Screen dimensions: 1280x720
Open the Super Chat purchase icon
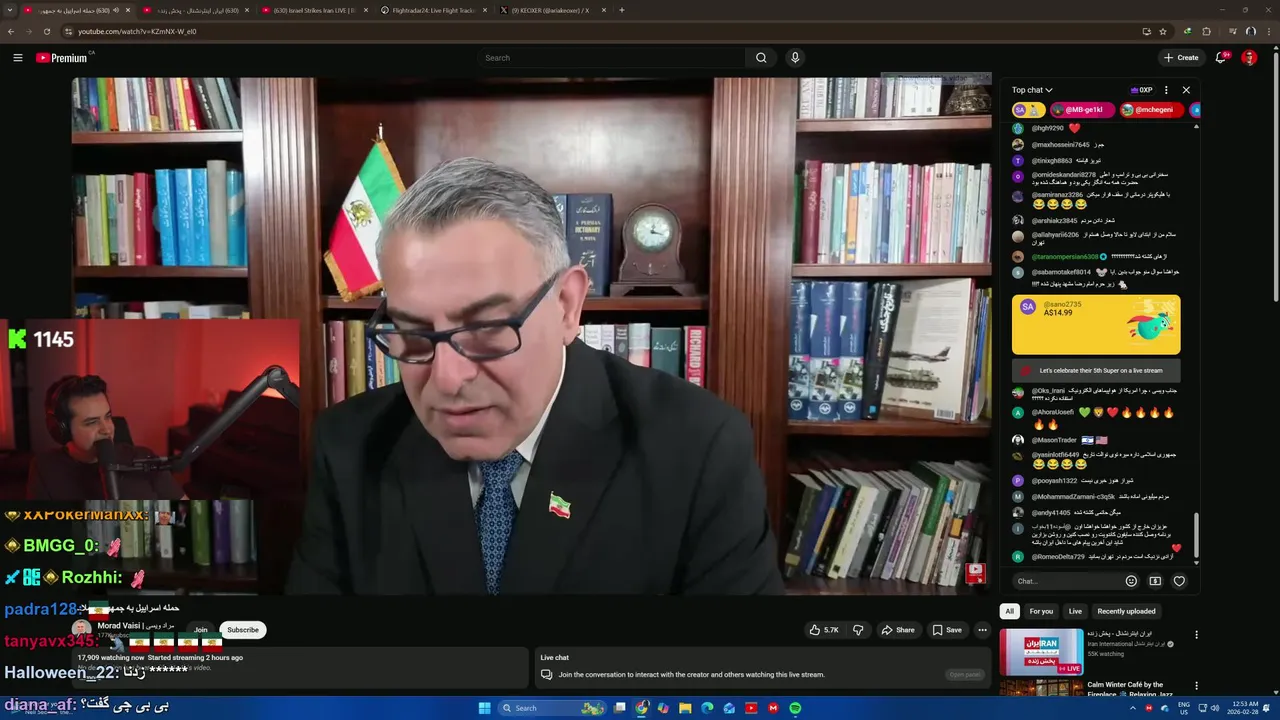point(1155,581)
